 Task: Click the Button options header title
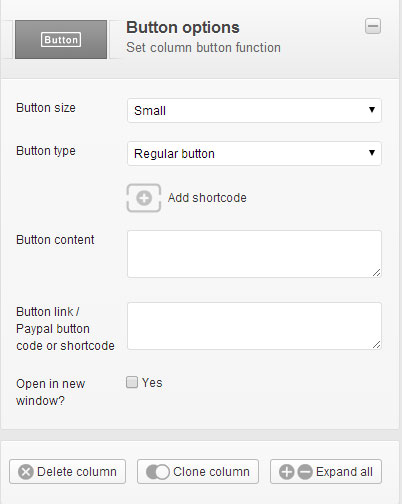pos(183,28)
